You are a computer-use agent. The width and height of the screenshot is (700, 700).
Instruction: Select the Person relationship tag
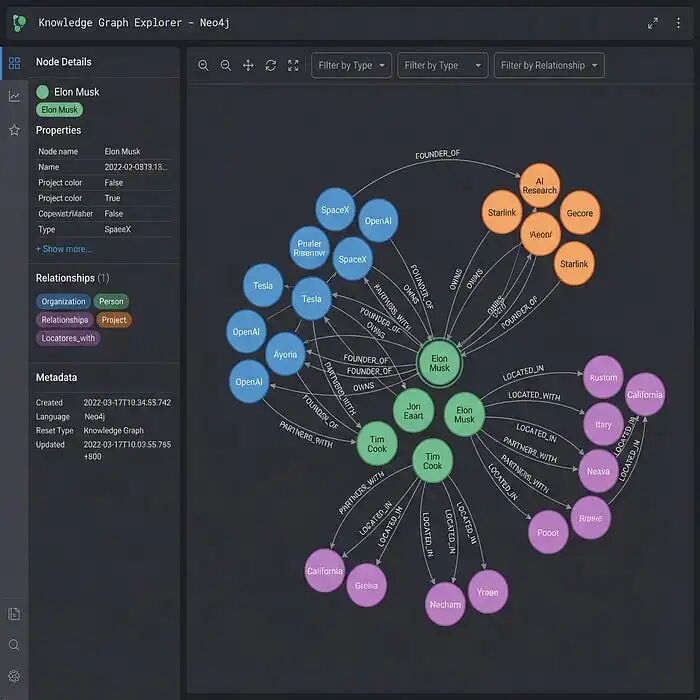point(111,301)
